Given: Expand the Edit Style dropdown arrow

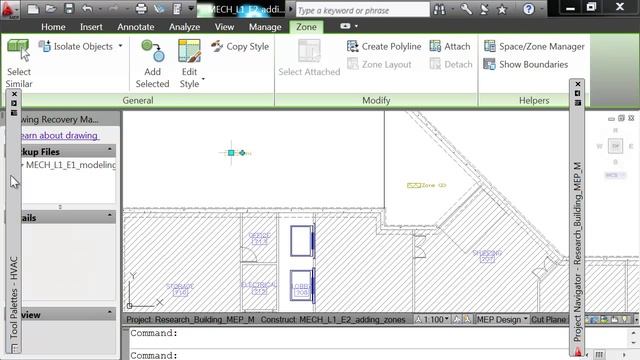Looking at the screenshot, I should [203, 79].
